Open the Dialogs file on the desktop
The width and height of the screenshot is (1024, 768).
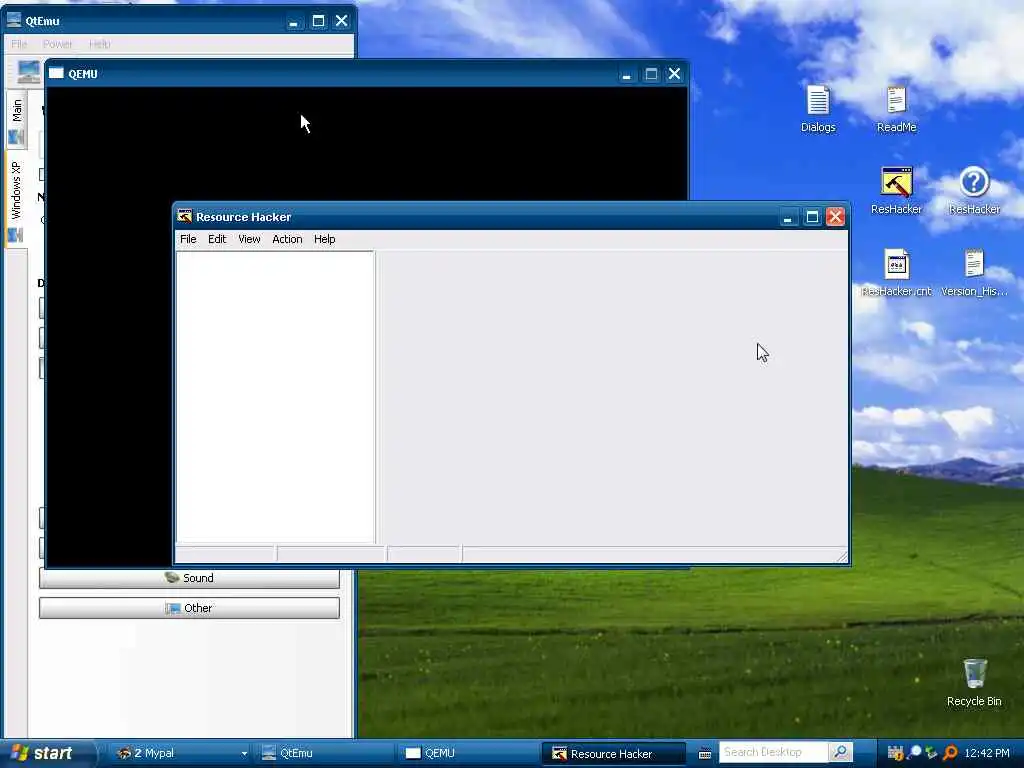(x=818, y=108)
